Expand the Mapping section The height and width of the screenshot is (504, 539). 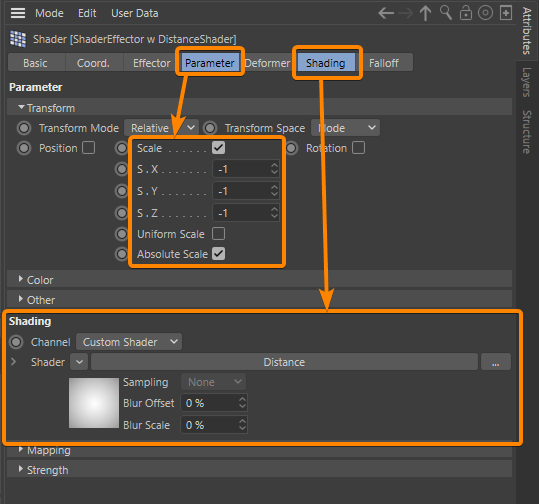21,449
